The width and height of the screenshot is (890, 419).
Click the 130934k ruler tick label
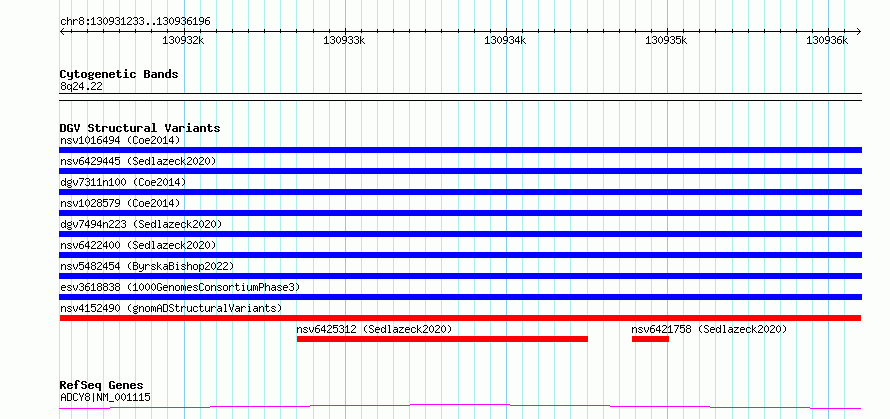(505, 41)
